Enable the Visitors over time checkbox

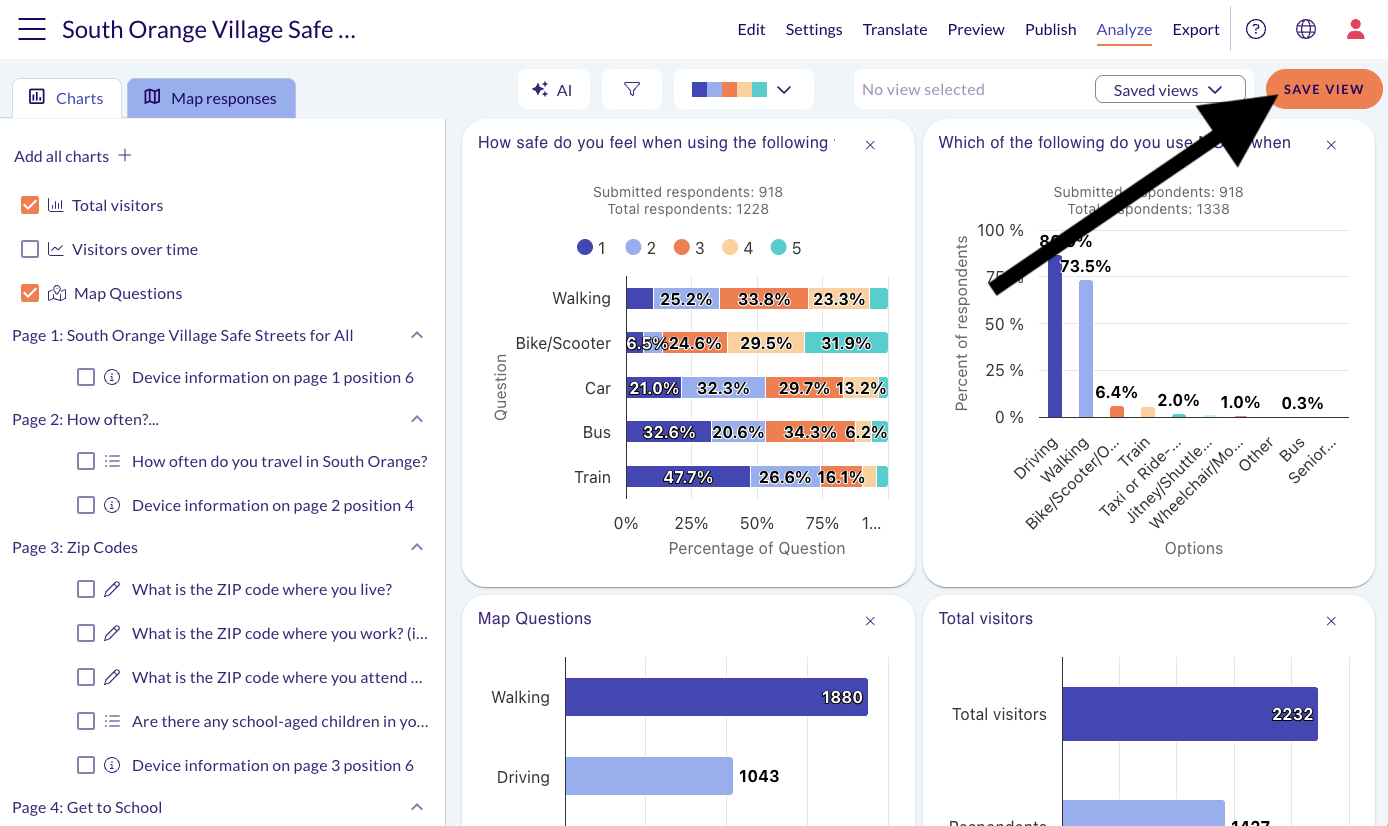[30, 249]
